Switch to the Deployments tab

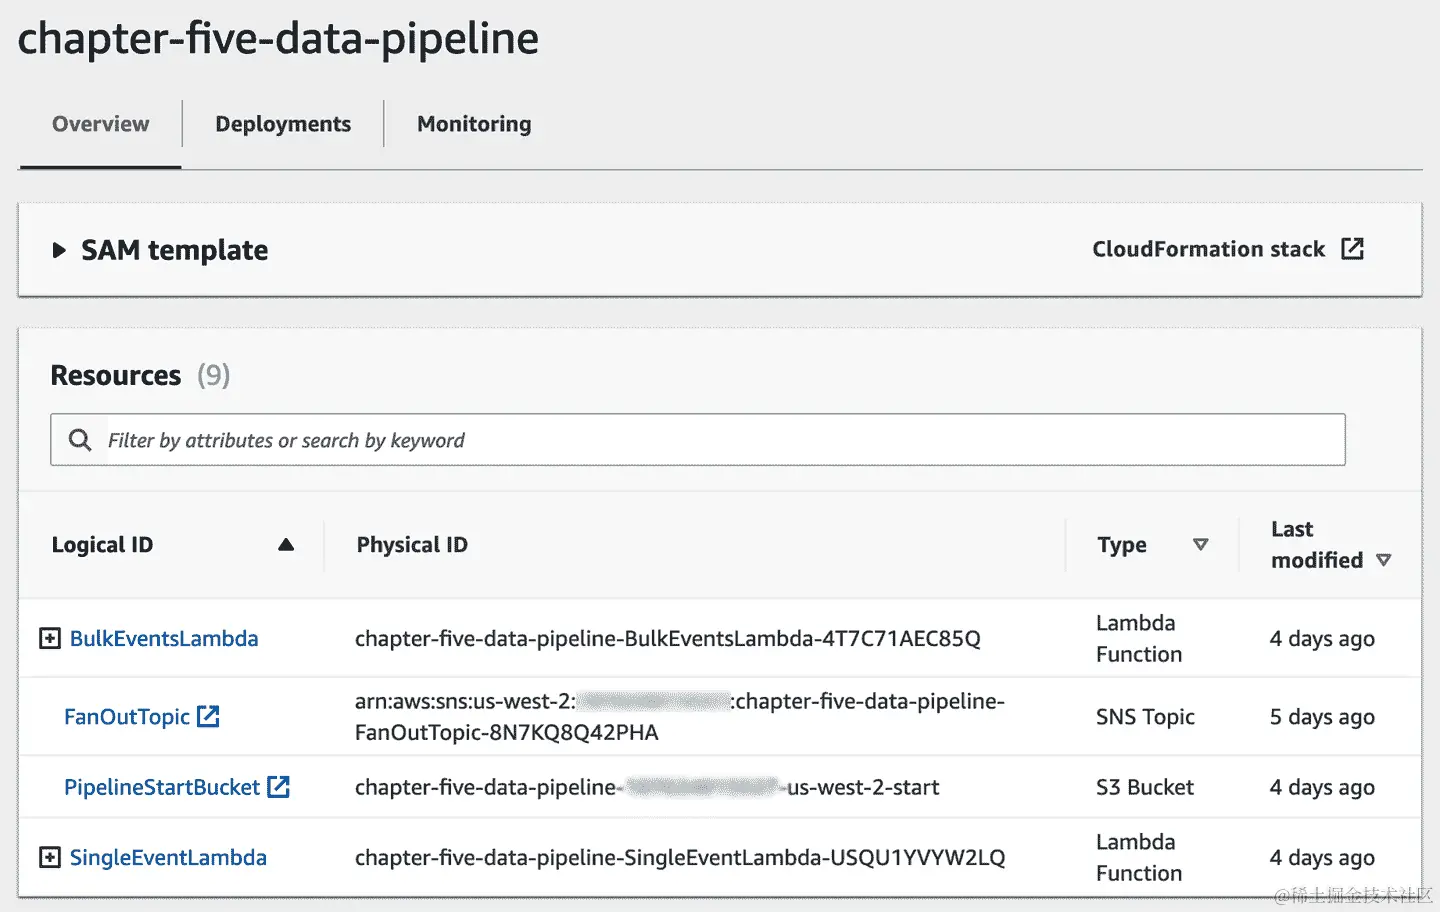pyautogui.click(x=283, y=124)
